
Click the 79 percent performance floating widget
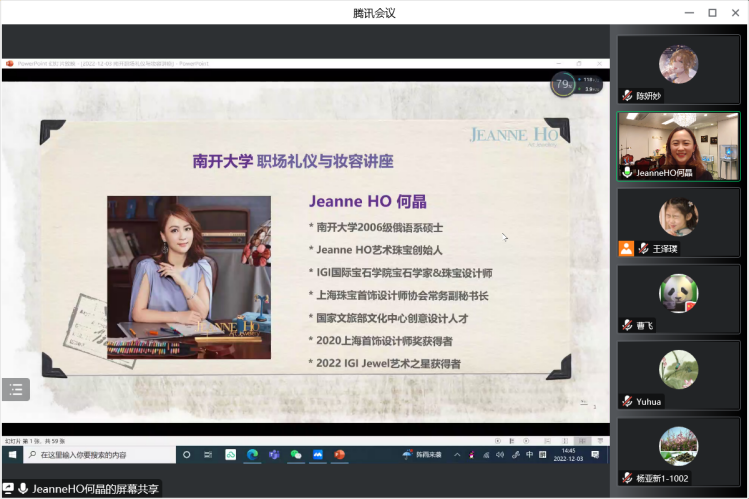point(563,84)
